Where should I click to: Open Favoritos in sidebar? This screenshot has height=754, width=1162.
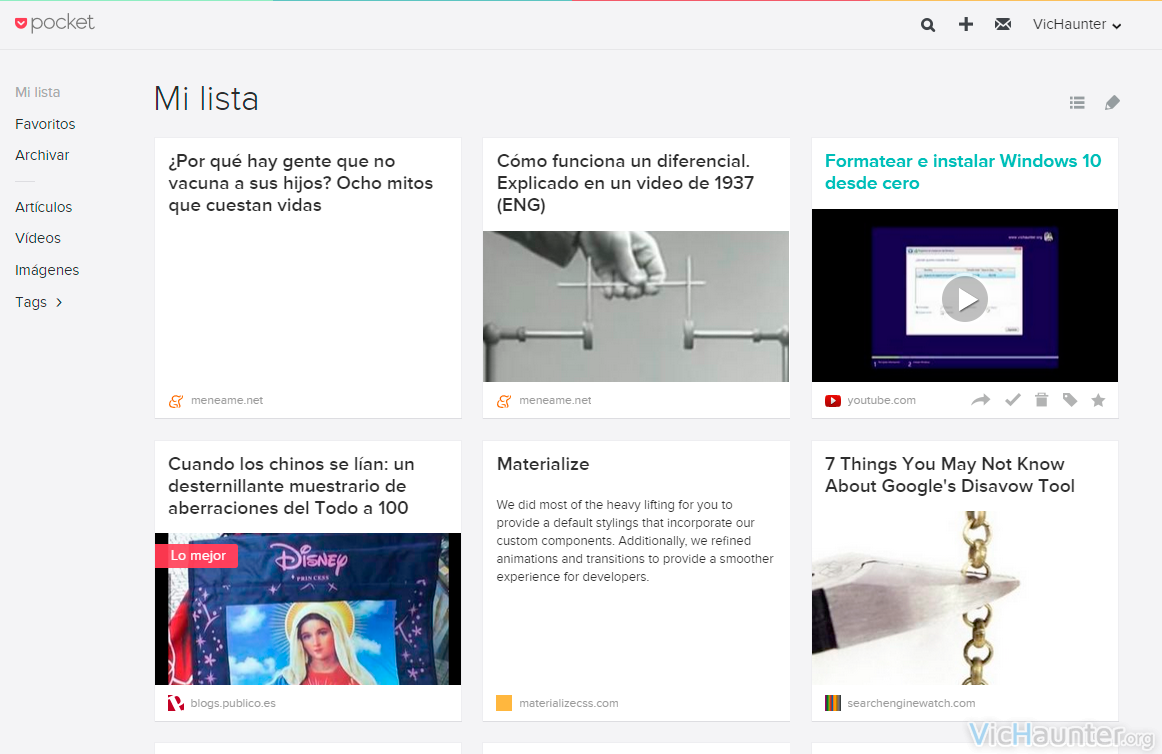coord(45,124)
